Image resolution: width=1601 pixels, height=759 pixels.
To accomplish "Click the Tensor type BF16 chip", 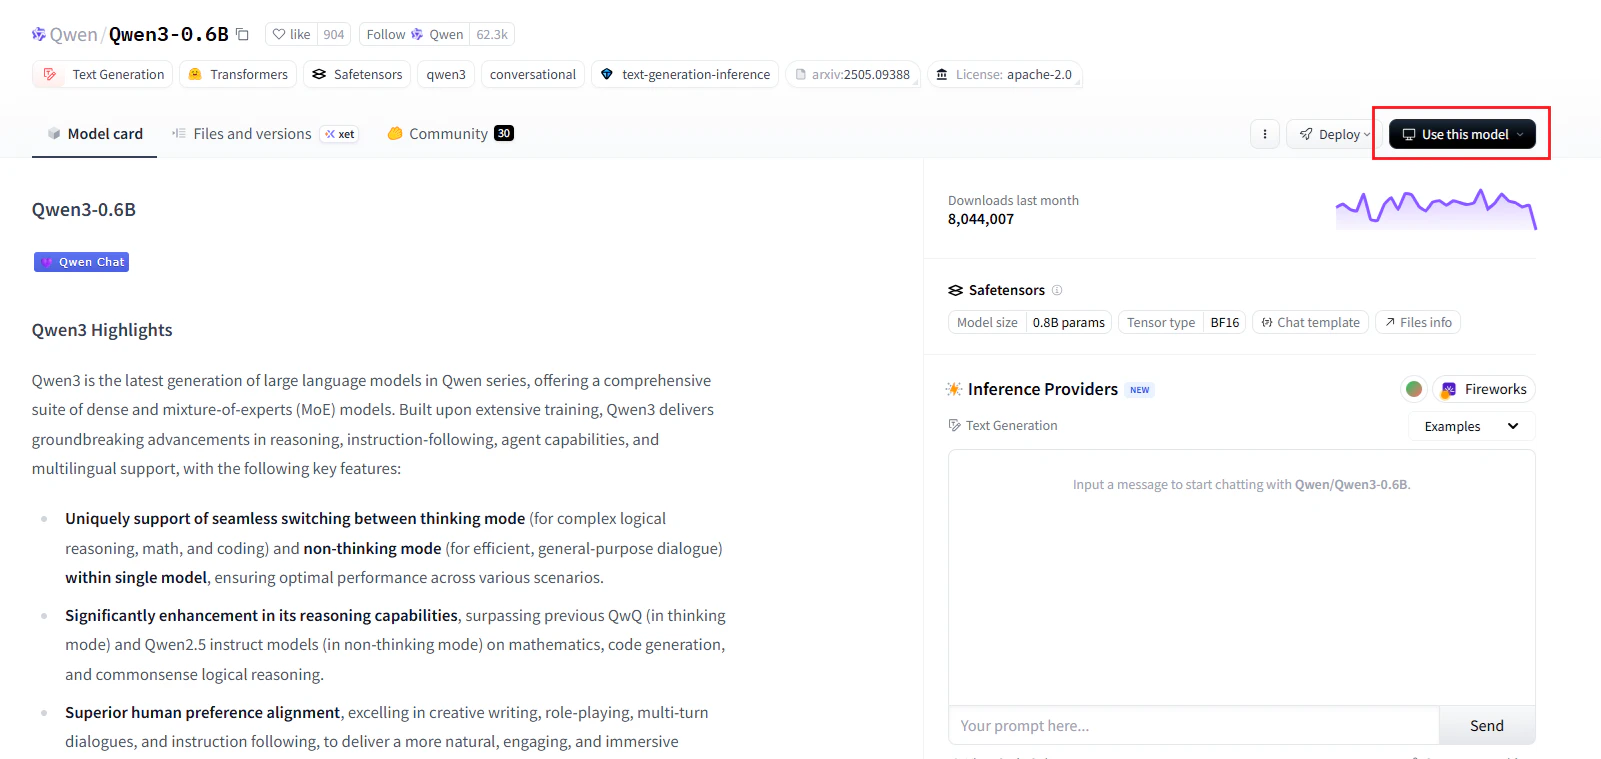I will pos(1182,322).
